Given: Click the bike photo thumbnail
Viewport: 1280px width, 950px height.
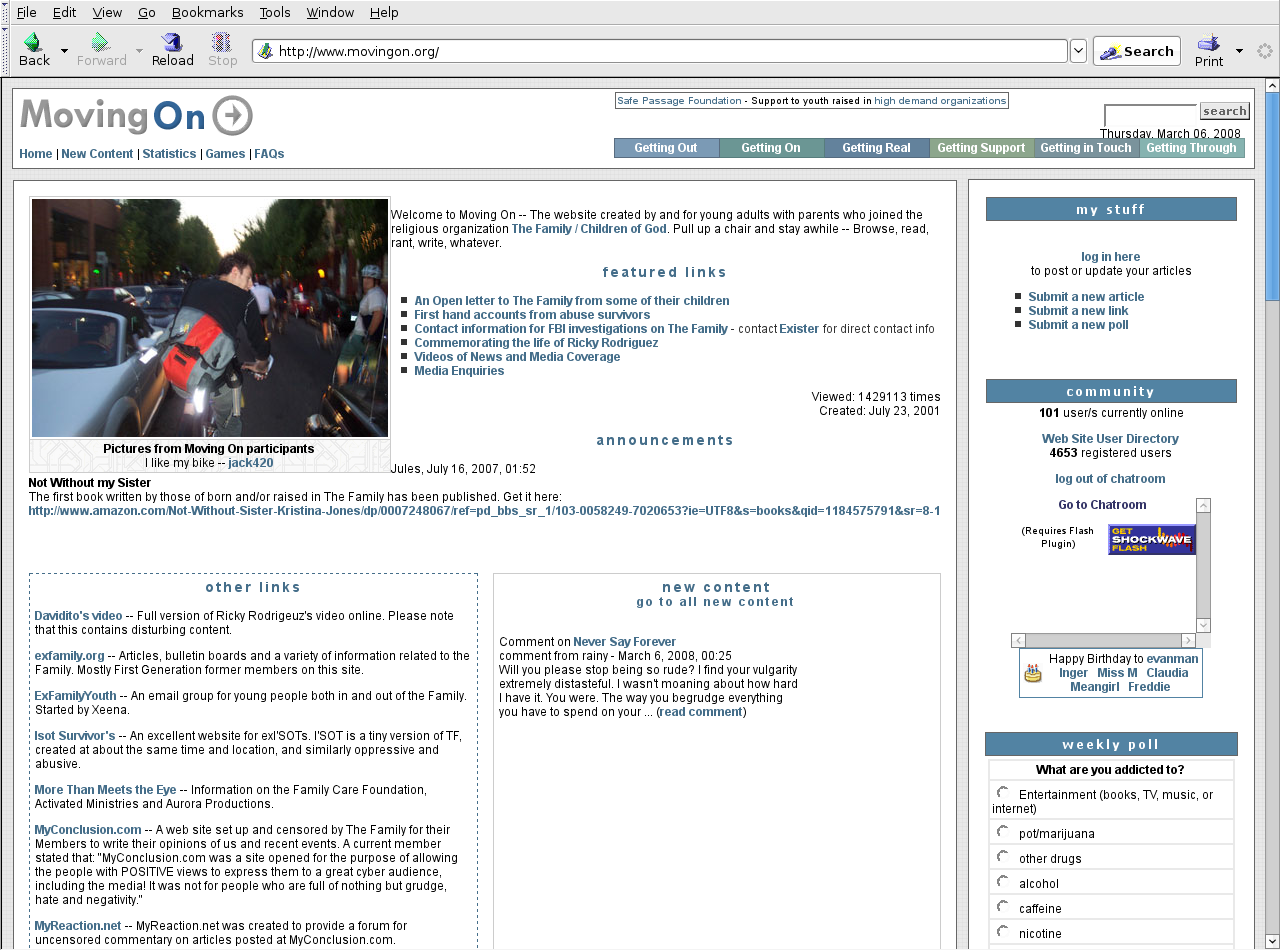Looking at the screenshot, I should 210,318.
